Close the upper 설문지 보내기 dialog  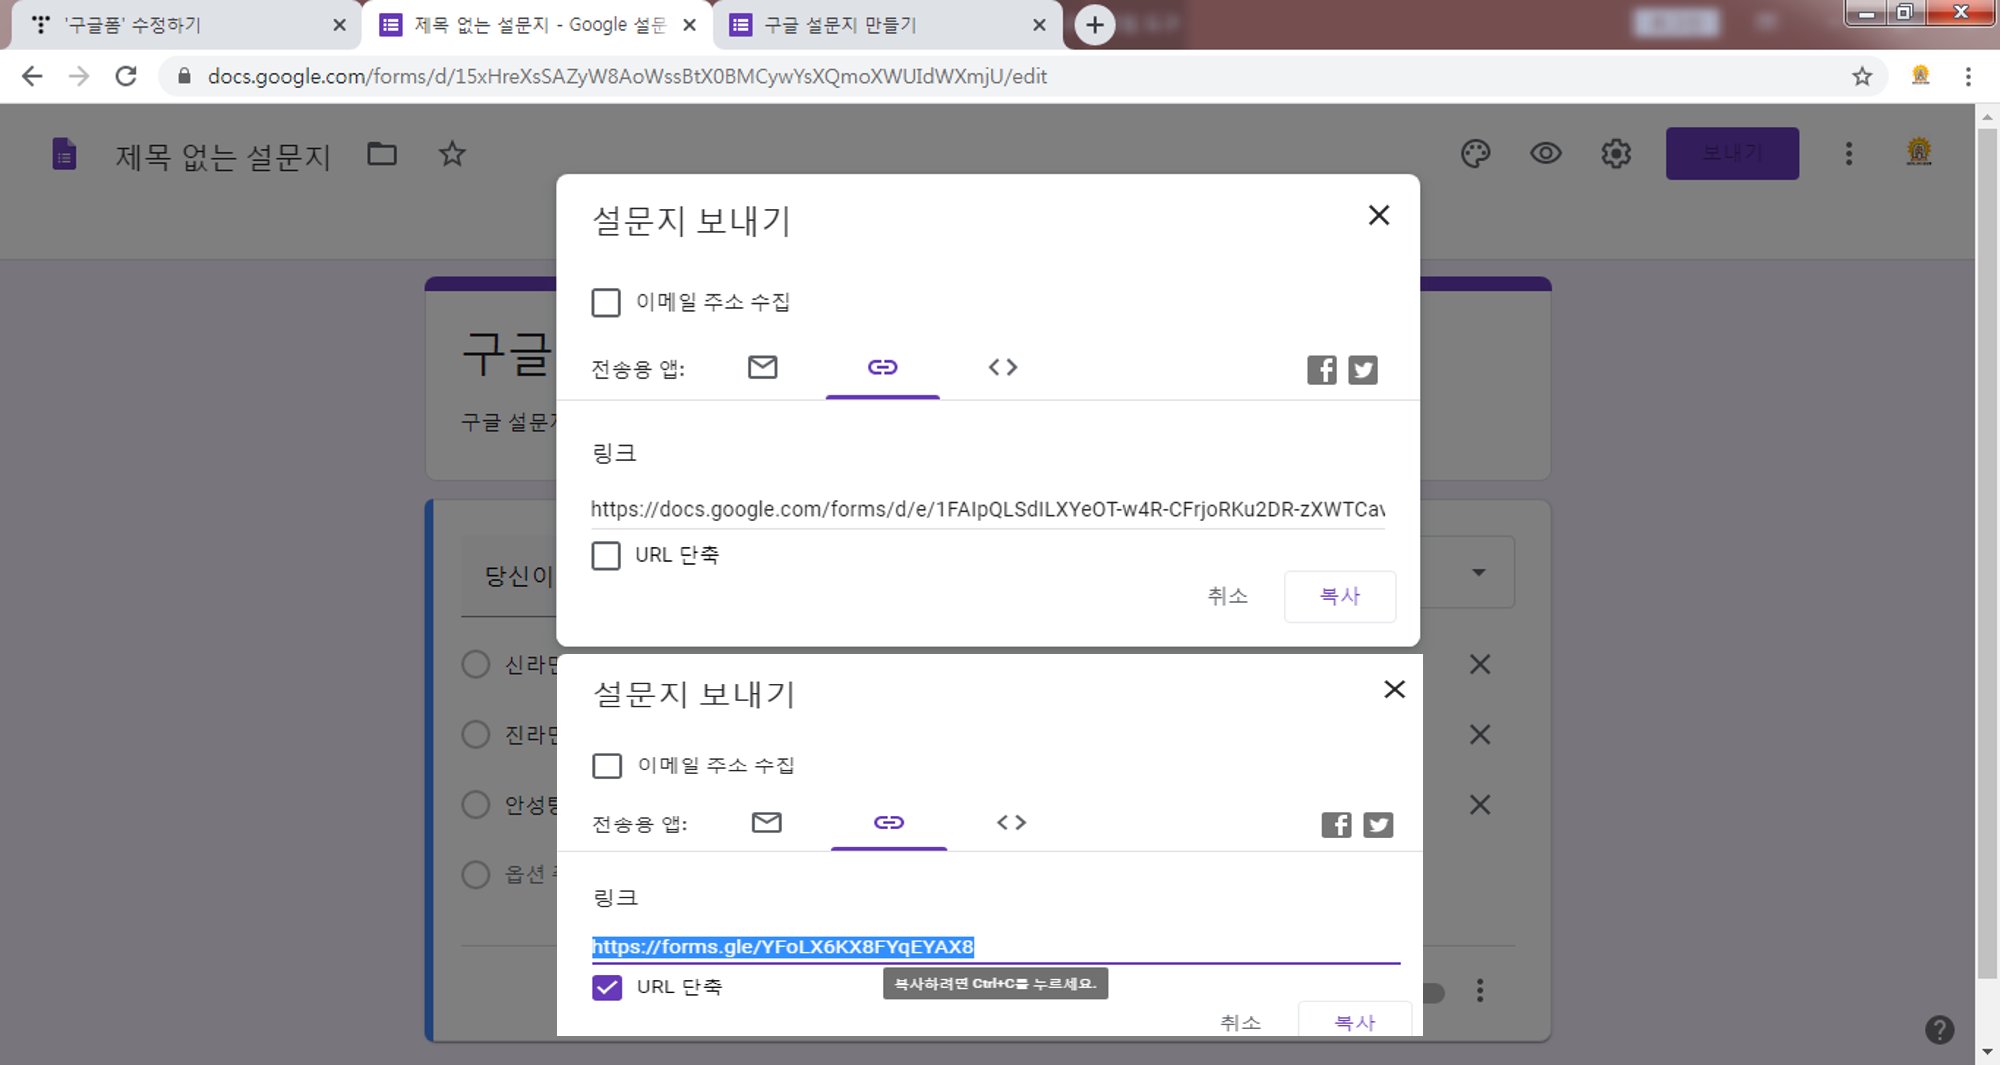coord(1379,216)
